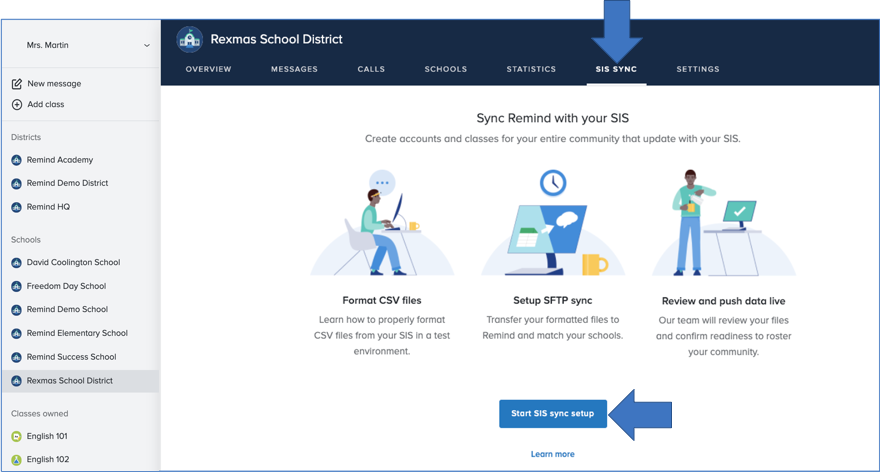Click the Rexmas School District sidebar icon
This screenshot has width=880, height=472.
point(16,381)
